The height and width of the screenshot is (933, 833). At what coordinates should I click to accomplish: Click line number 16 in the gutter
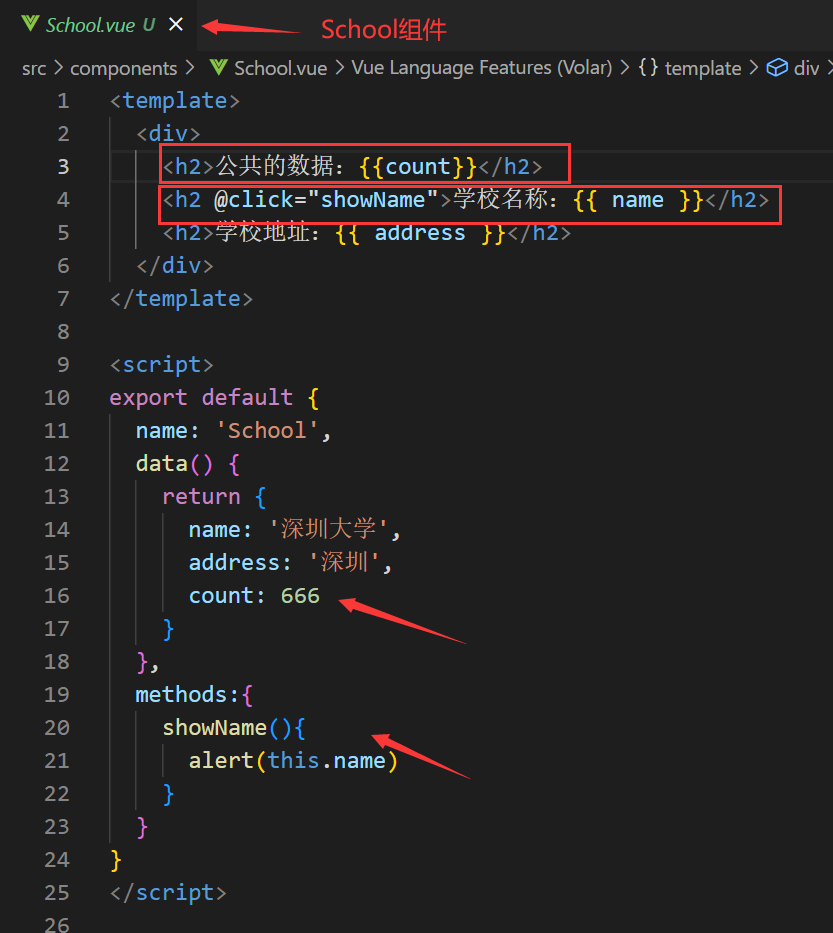pos(57,596)
